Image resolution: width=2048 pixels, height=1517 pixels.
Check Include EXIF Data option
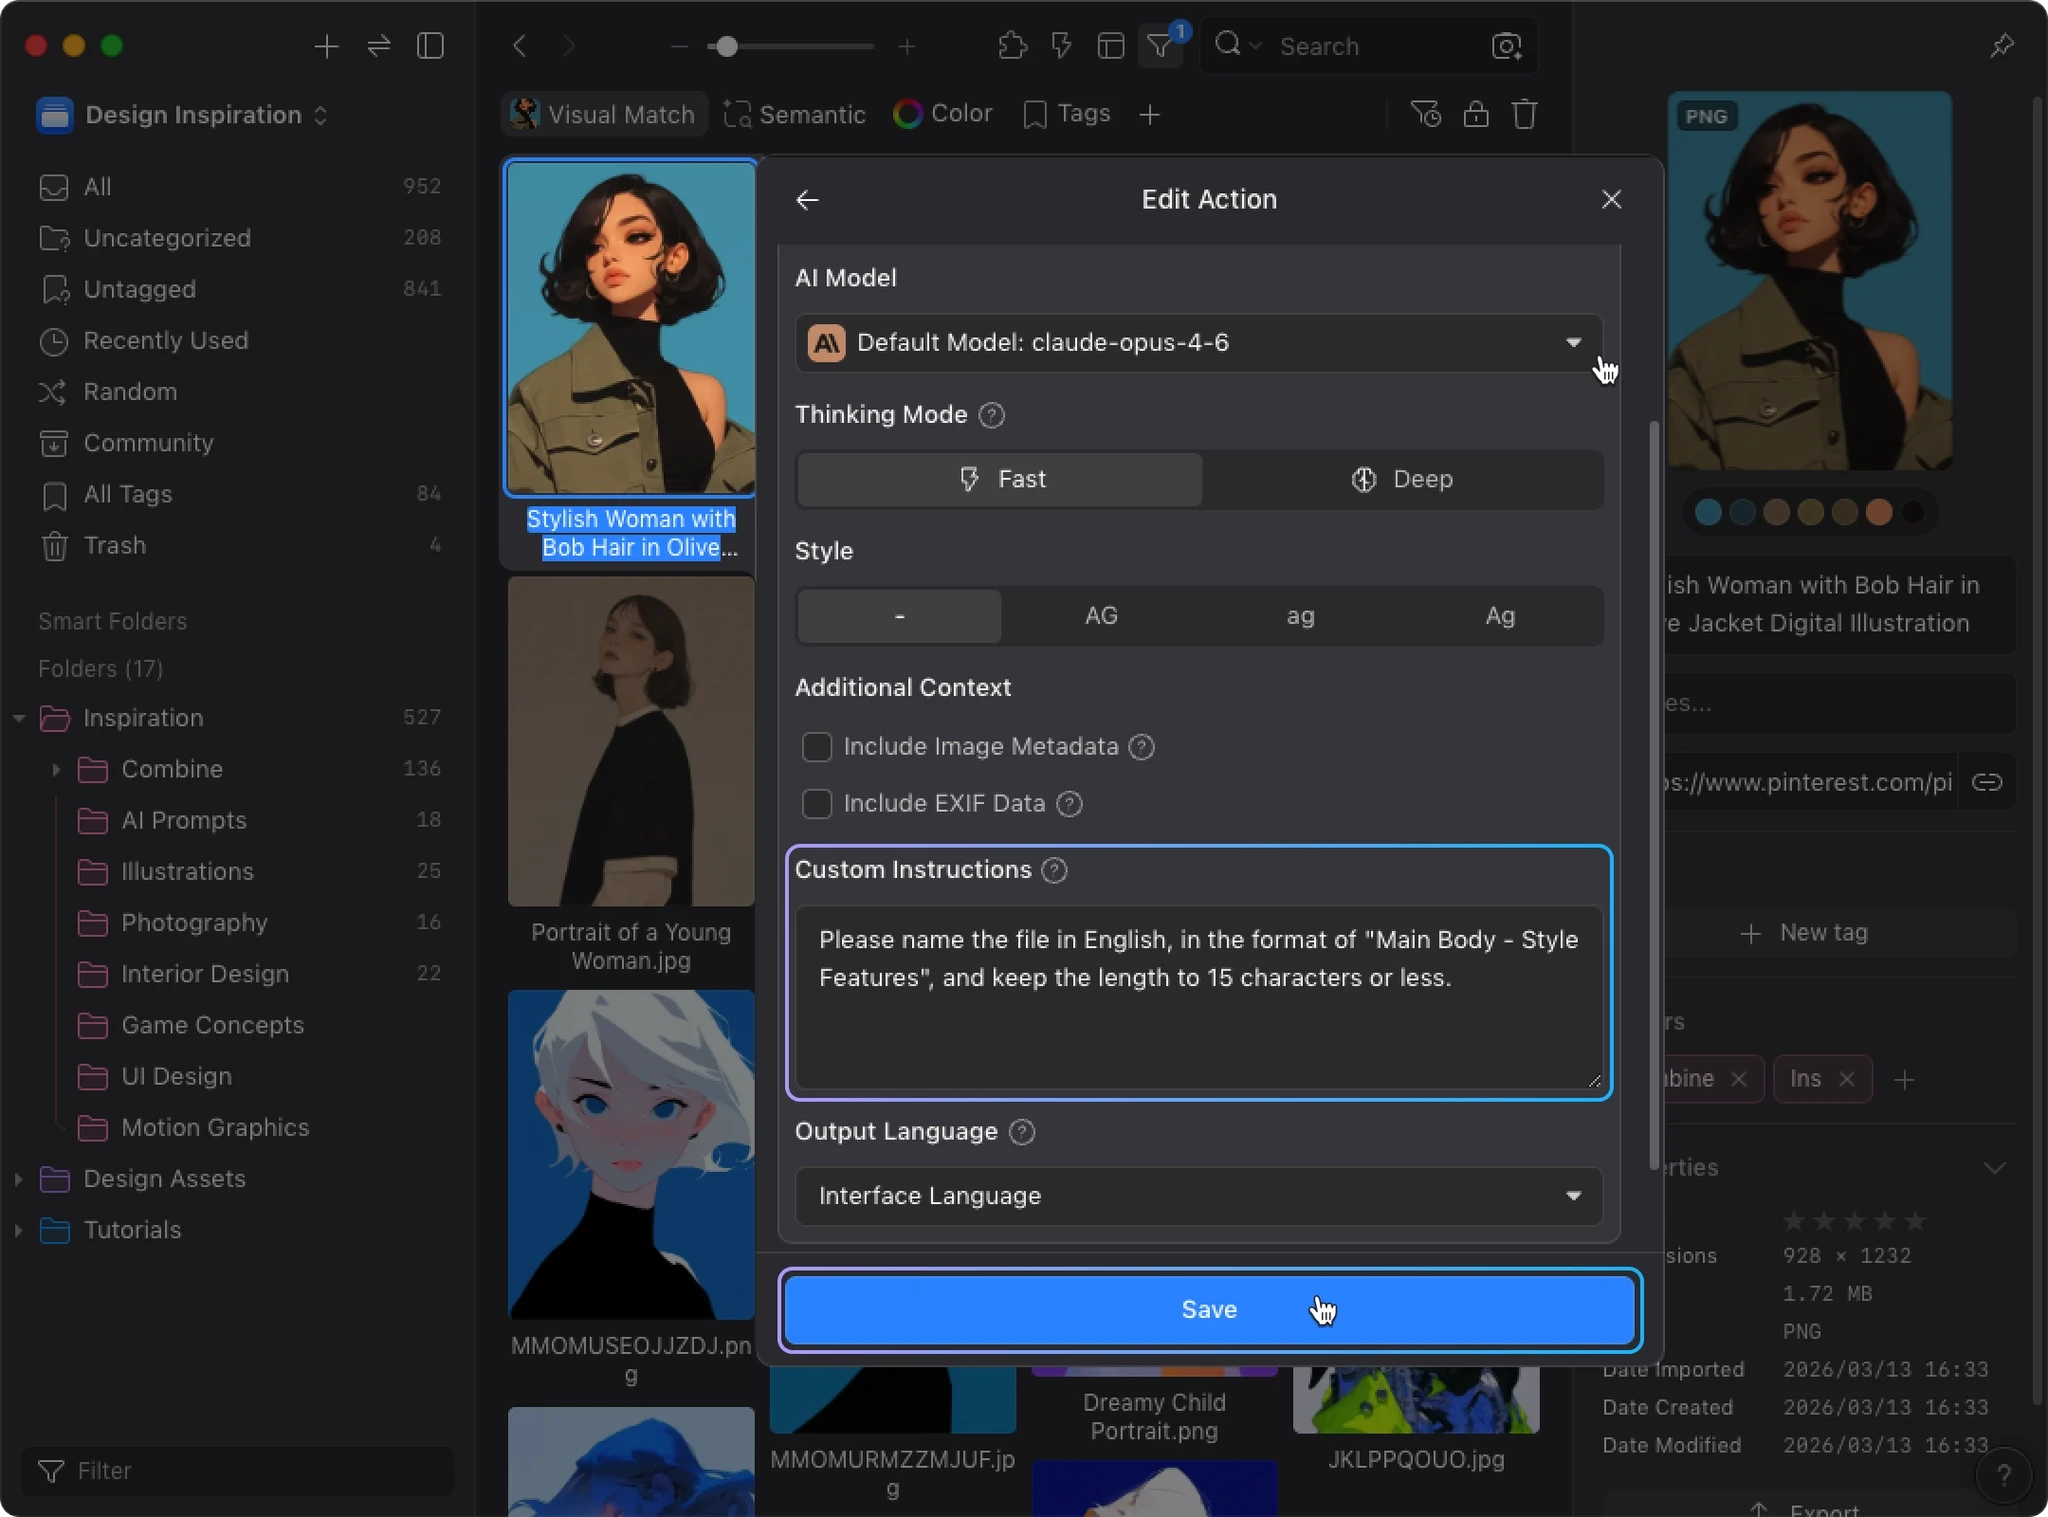click(817, 804)
